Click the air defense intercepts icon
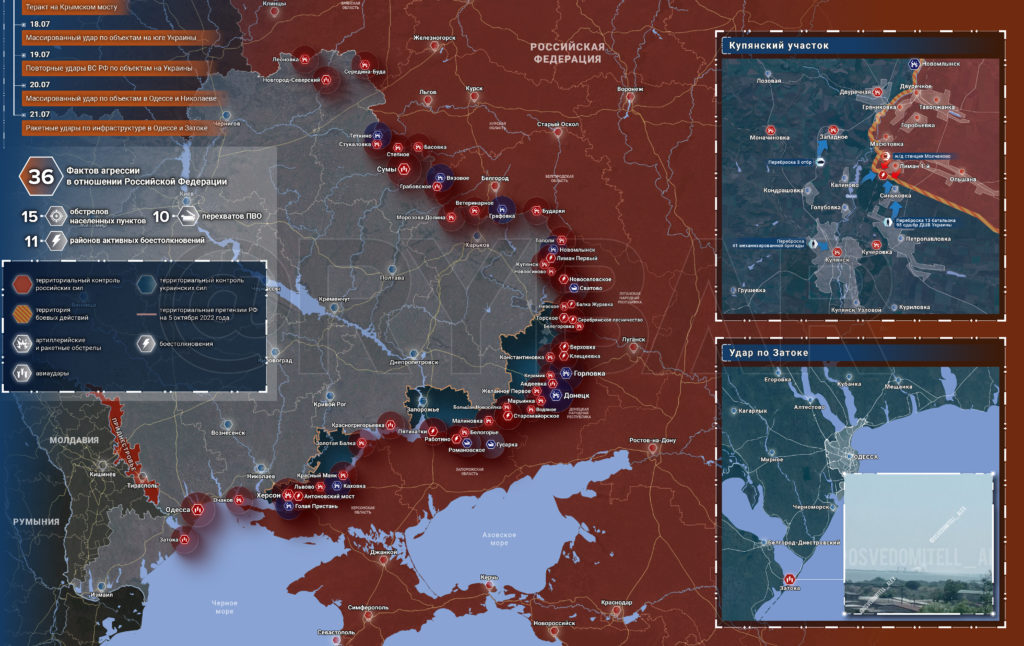 pyautogui.click(x=187, y=216)
